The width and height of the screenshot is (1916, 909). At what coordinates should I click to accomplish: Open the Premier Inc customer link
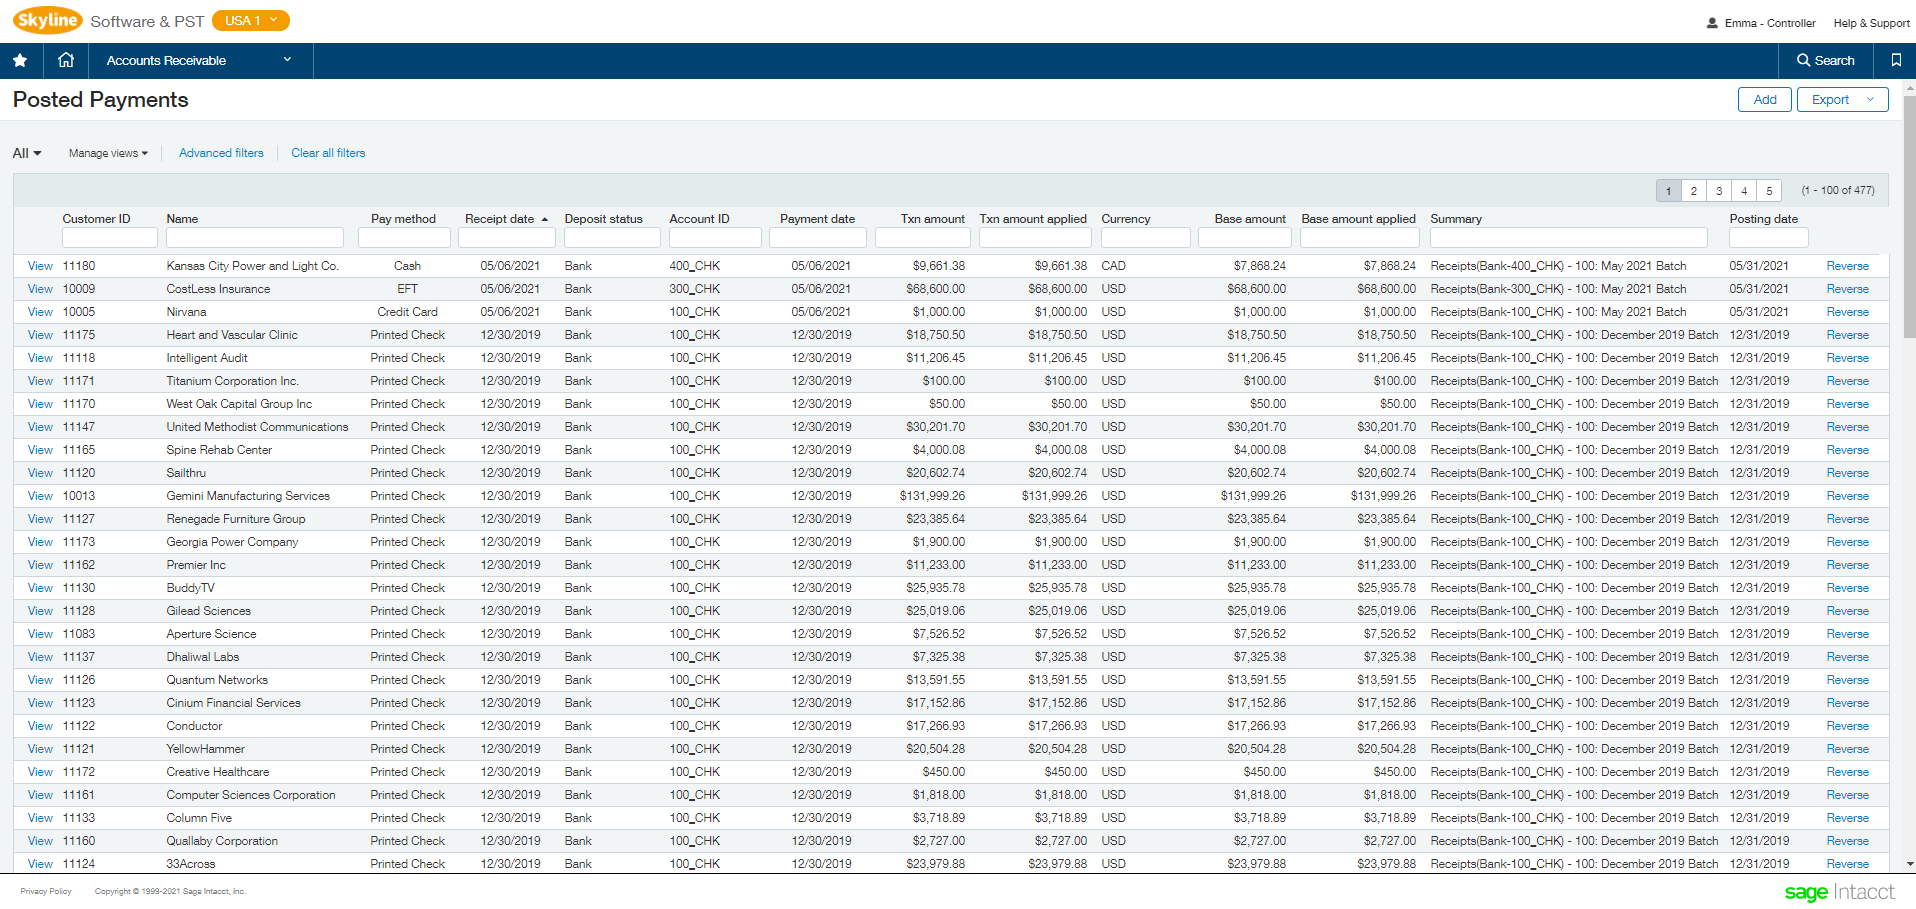tap(196, 565)
